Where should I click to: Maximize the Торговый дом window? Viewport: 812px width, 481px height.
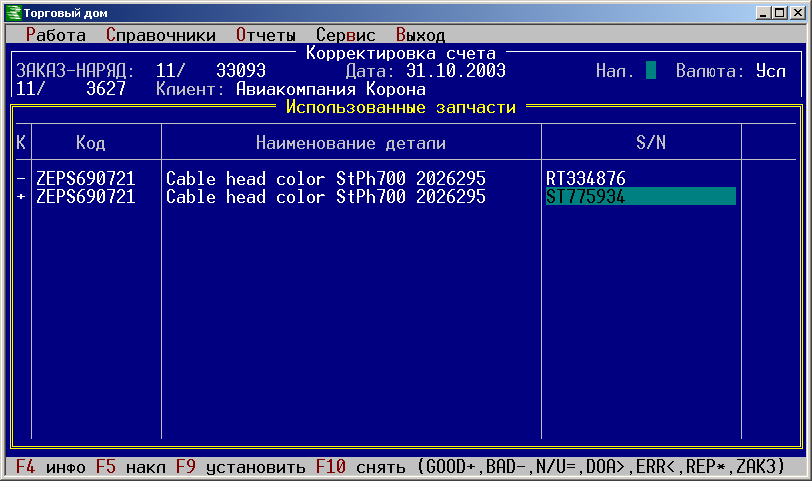779,13
